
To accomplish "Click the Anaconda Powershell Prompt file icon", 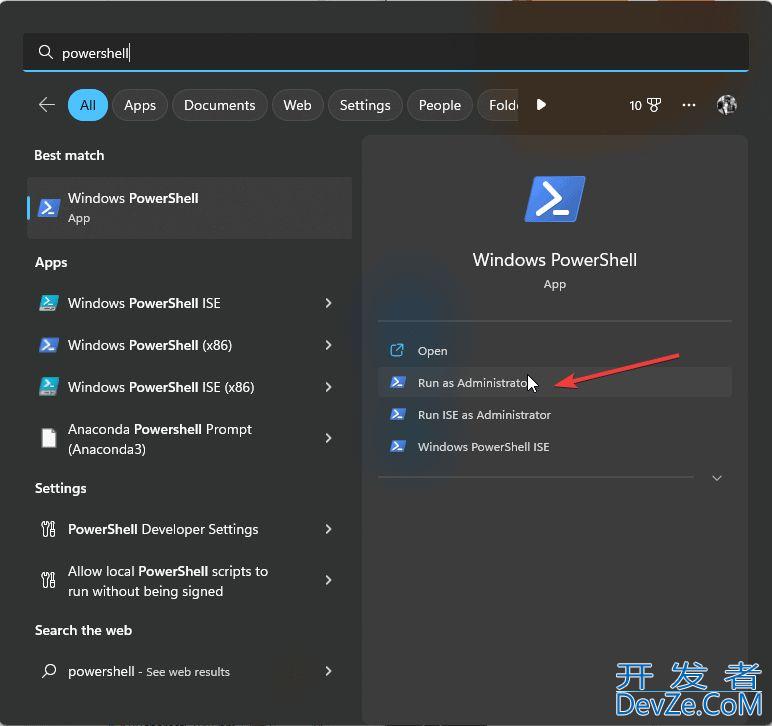I will [x=48, y=438].
